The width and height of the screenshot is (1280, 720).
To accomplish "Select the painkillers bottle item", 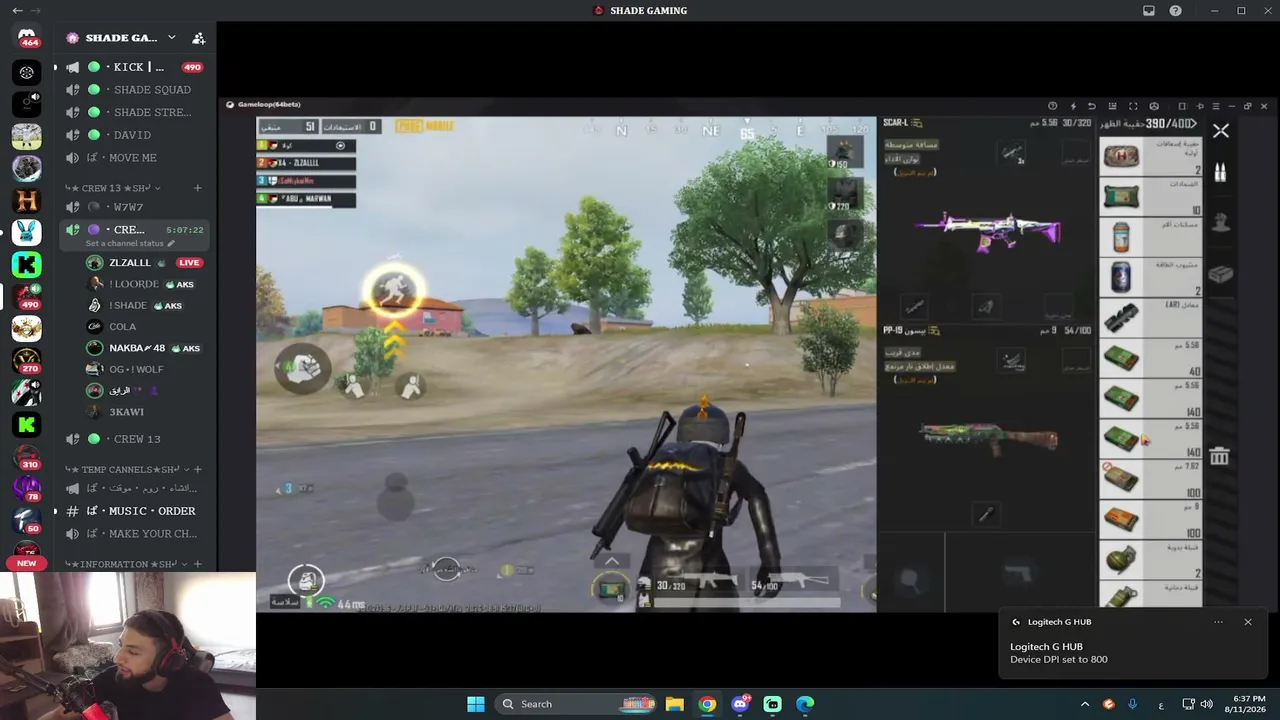I will (x=1150, y=237).
